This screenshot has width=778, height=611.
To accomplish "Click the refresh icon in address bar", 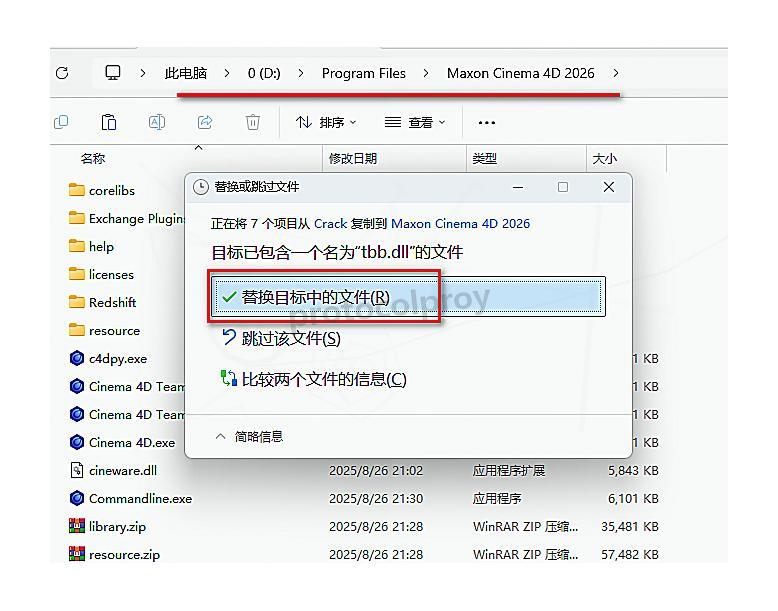I will [62, 73].
